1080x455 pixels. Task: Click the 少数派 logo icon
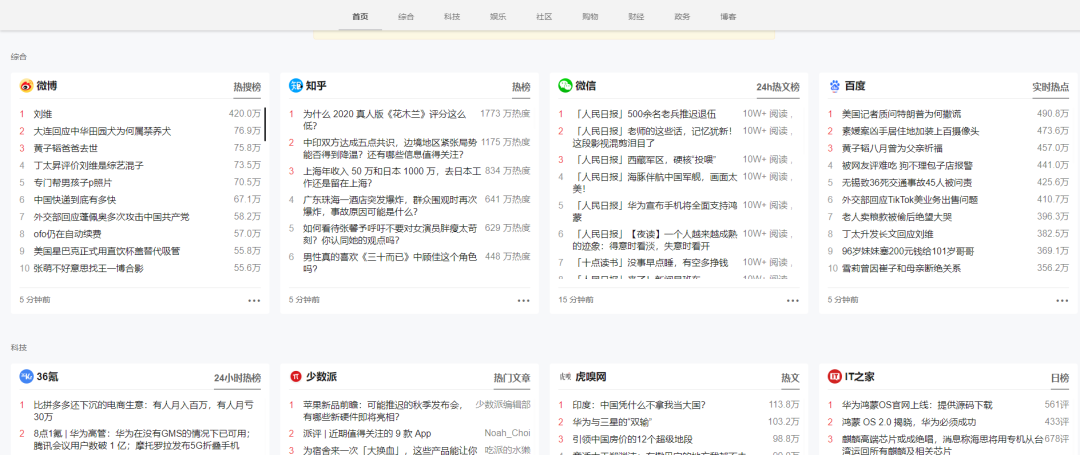pyautogui.click(x=295, y=377)
